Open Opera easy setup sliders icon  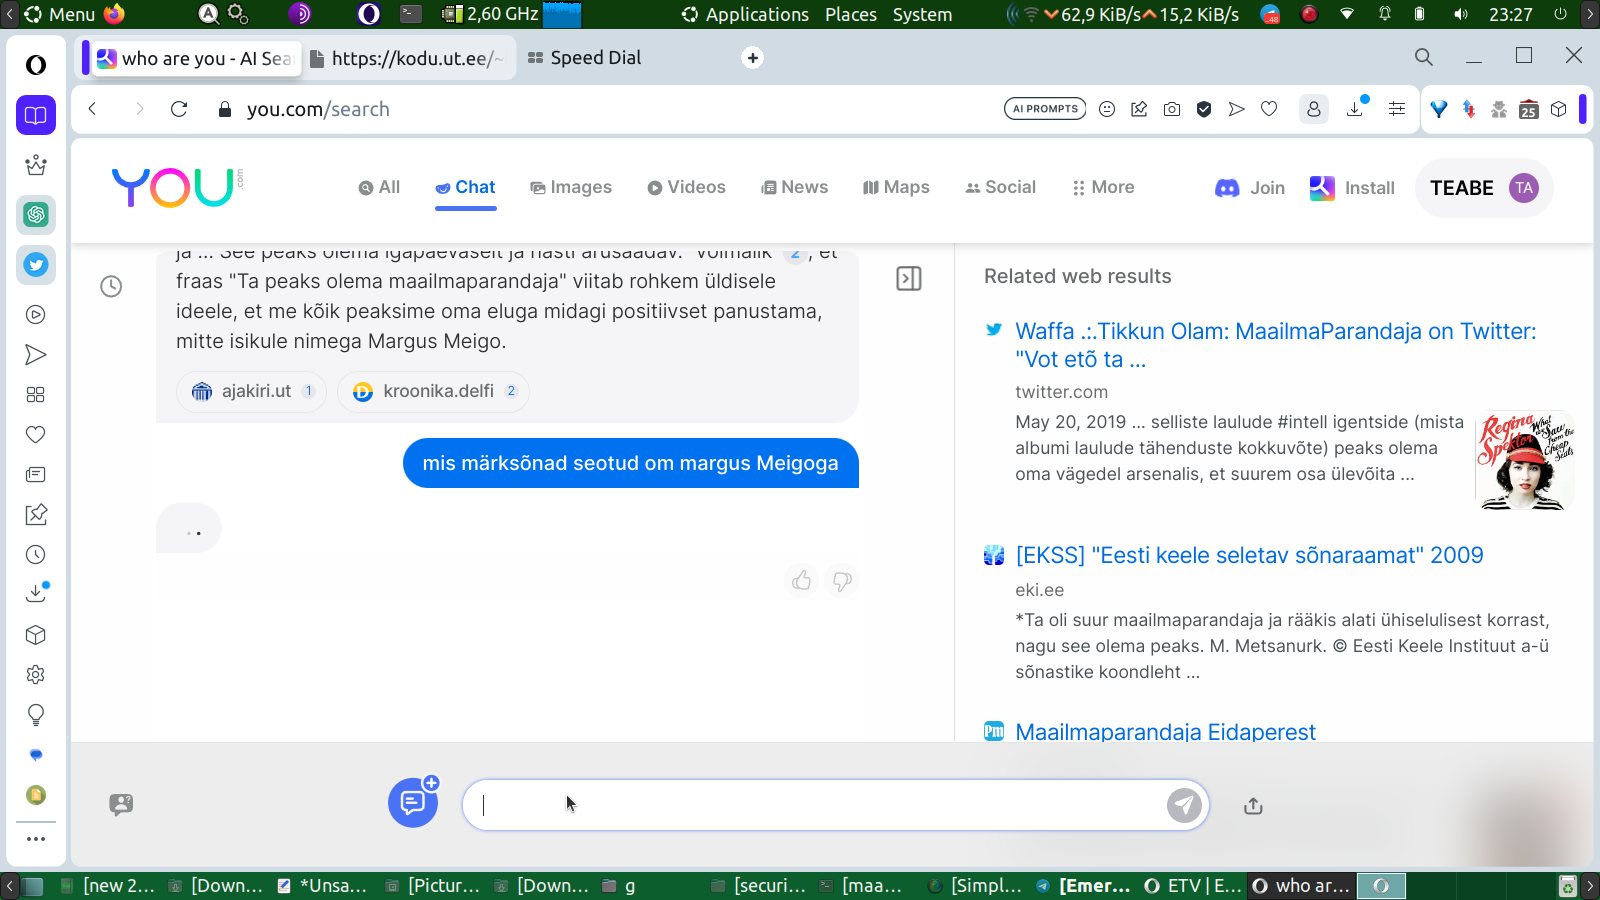pyautogui.click(x=1397, y=109)
